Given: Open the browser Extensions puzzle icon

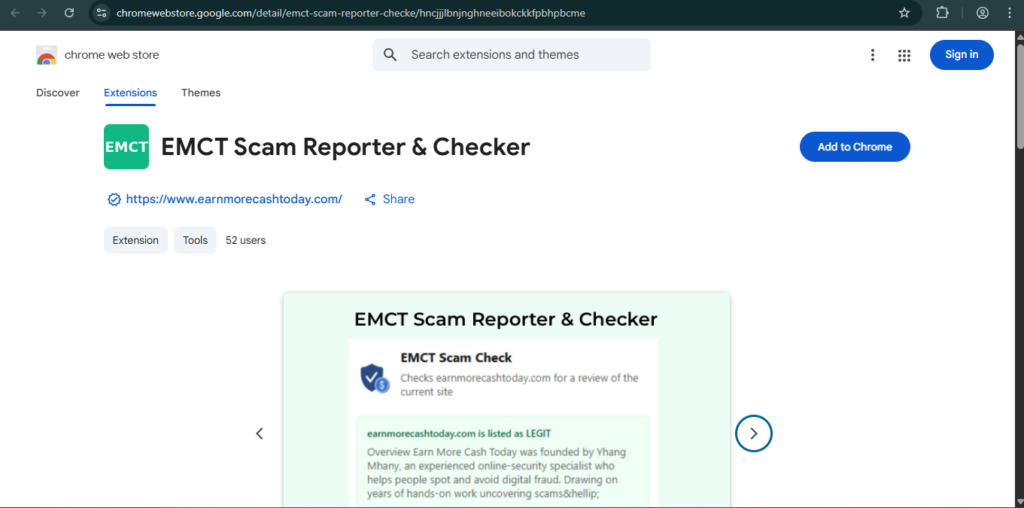Looking at the screenshot, I should click(942, 13).
